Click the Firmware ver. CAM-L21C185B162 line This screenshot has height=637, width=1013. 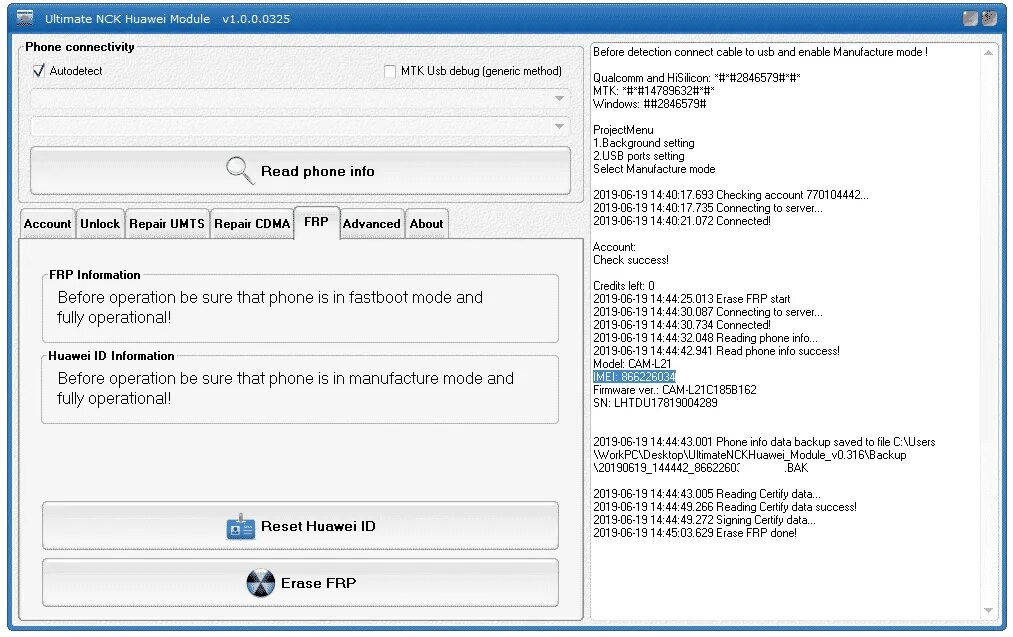coord(674,390)
